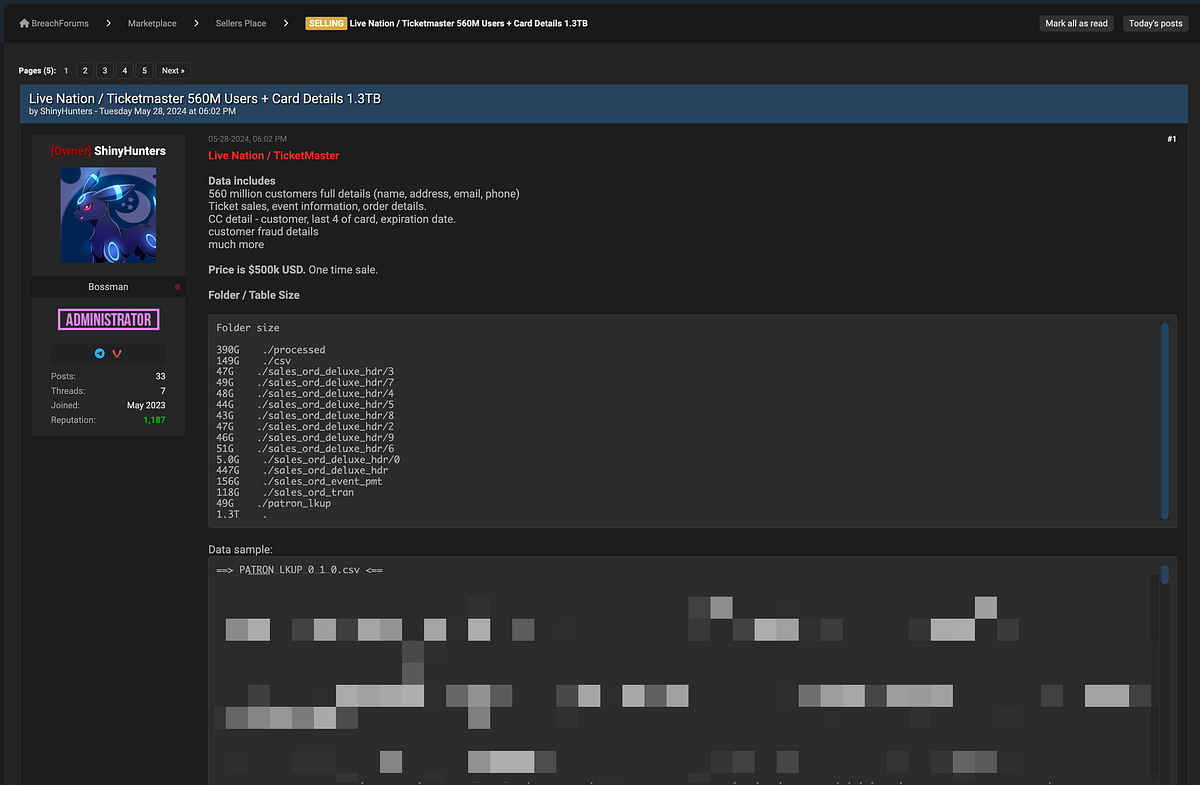Click the folder size code block scrollbar
The image size is (1200, 785).
[x=1164, y=421]
